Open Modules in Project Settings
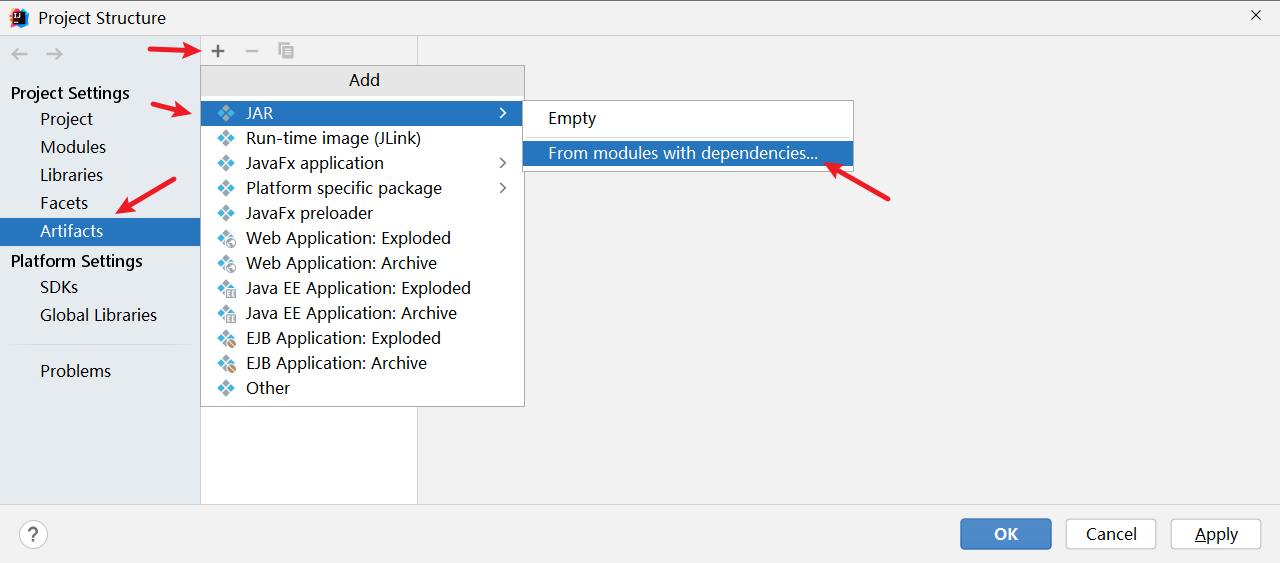 [73, 147]
